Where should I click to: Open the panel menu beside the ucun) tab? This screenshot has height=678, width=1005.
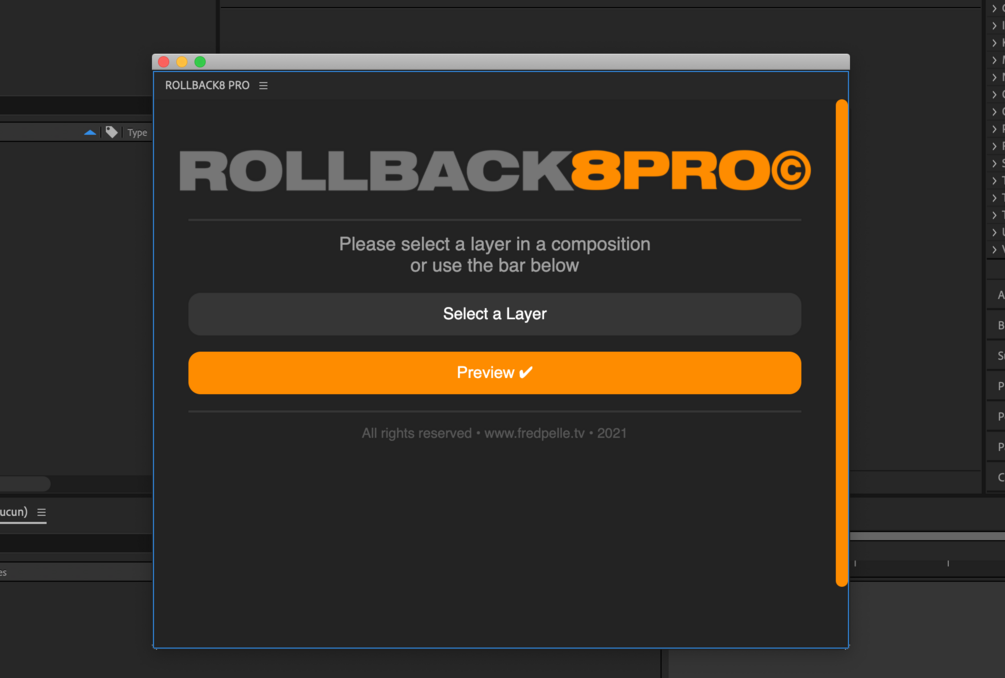pos(42,513)
